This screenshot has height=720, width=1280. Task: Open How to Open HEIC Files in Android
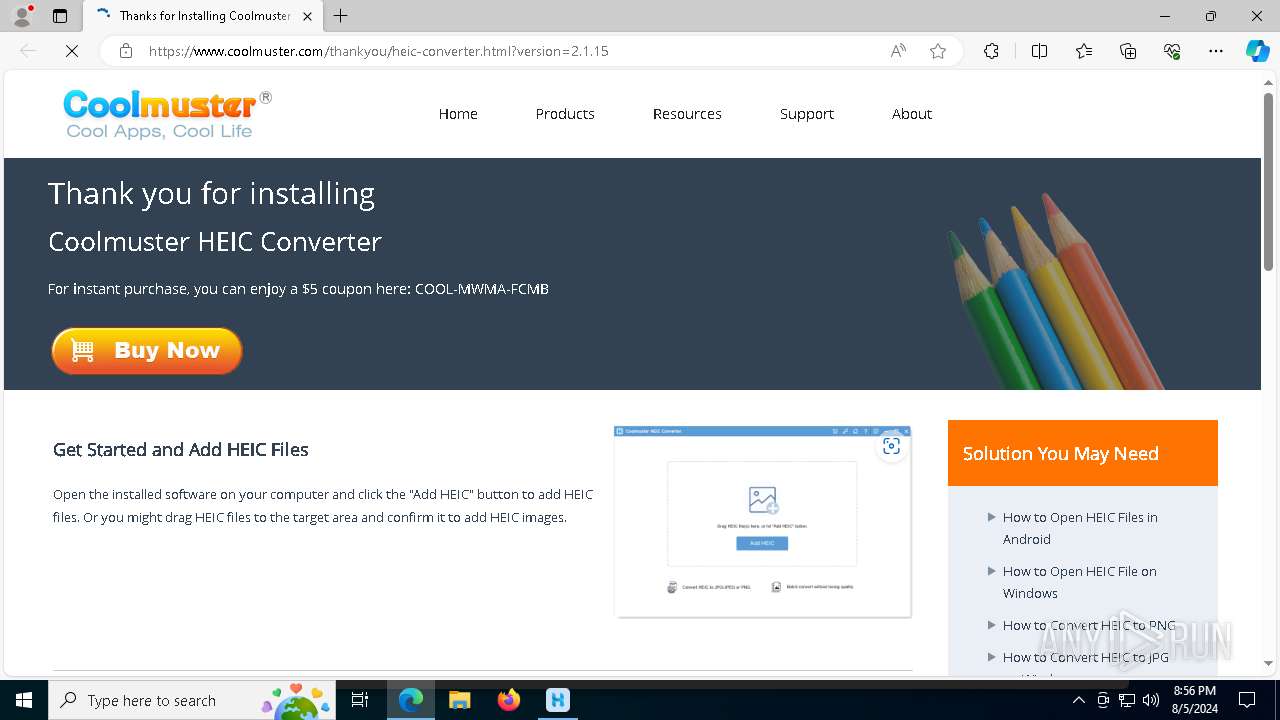tap(1080, 528)
